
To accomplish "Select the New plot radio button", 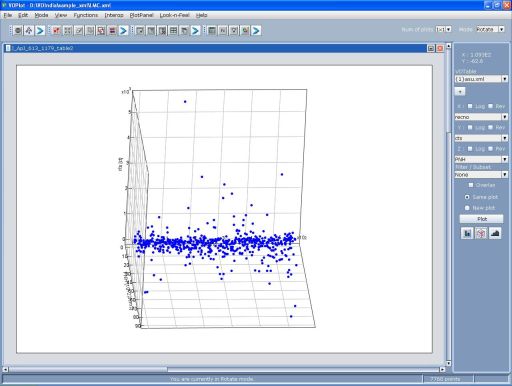I will pos(467,208).
